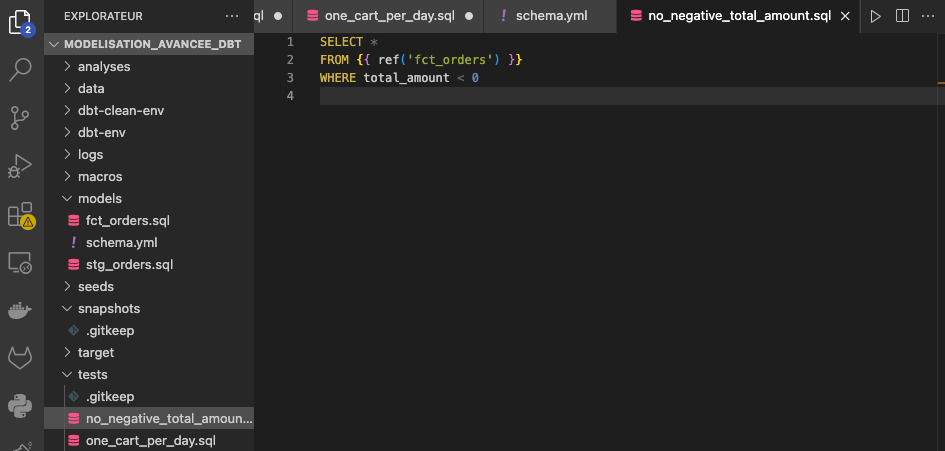
Task: Open .gitkeep under the tests folder
Action: pyautogui.click(x=149, y=397)
